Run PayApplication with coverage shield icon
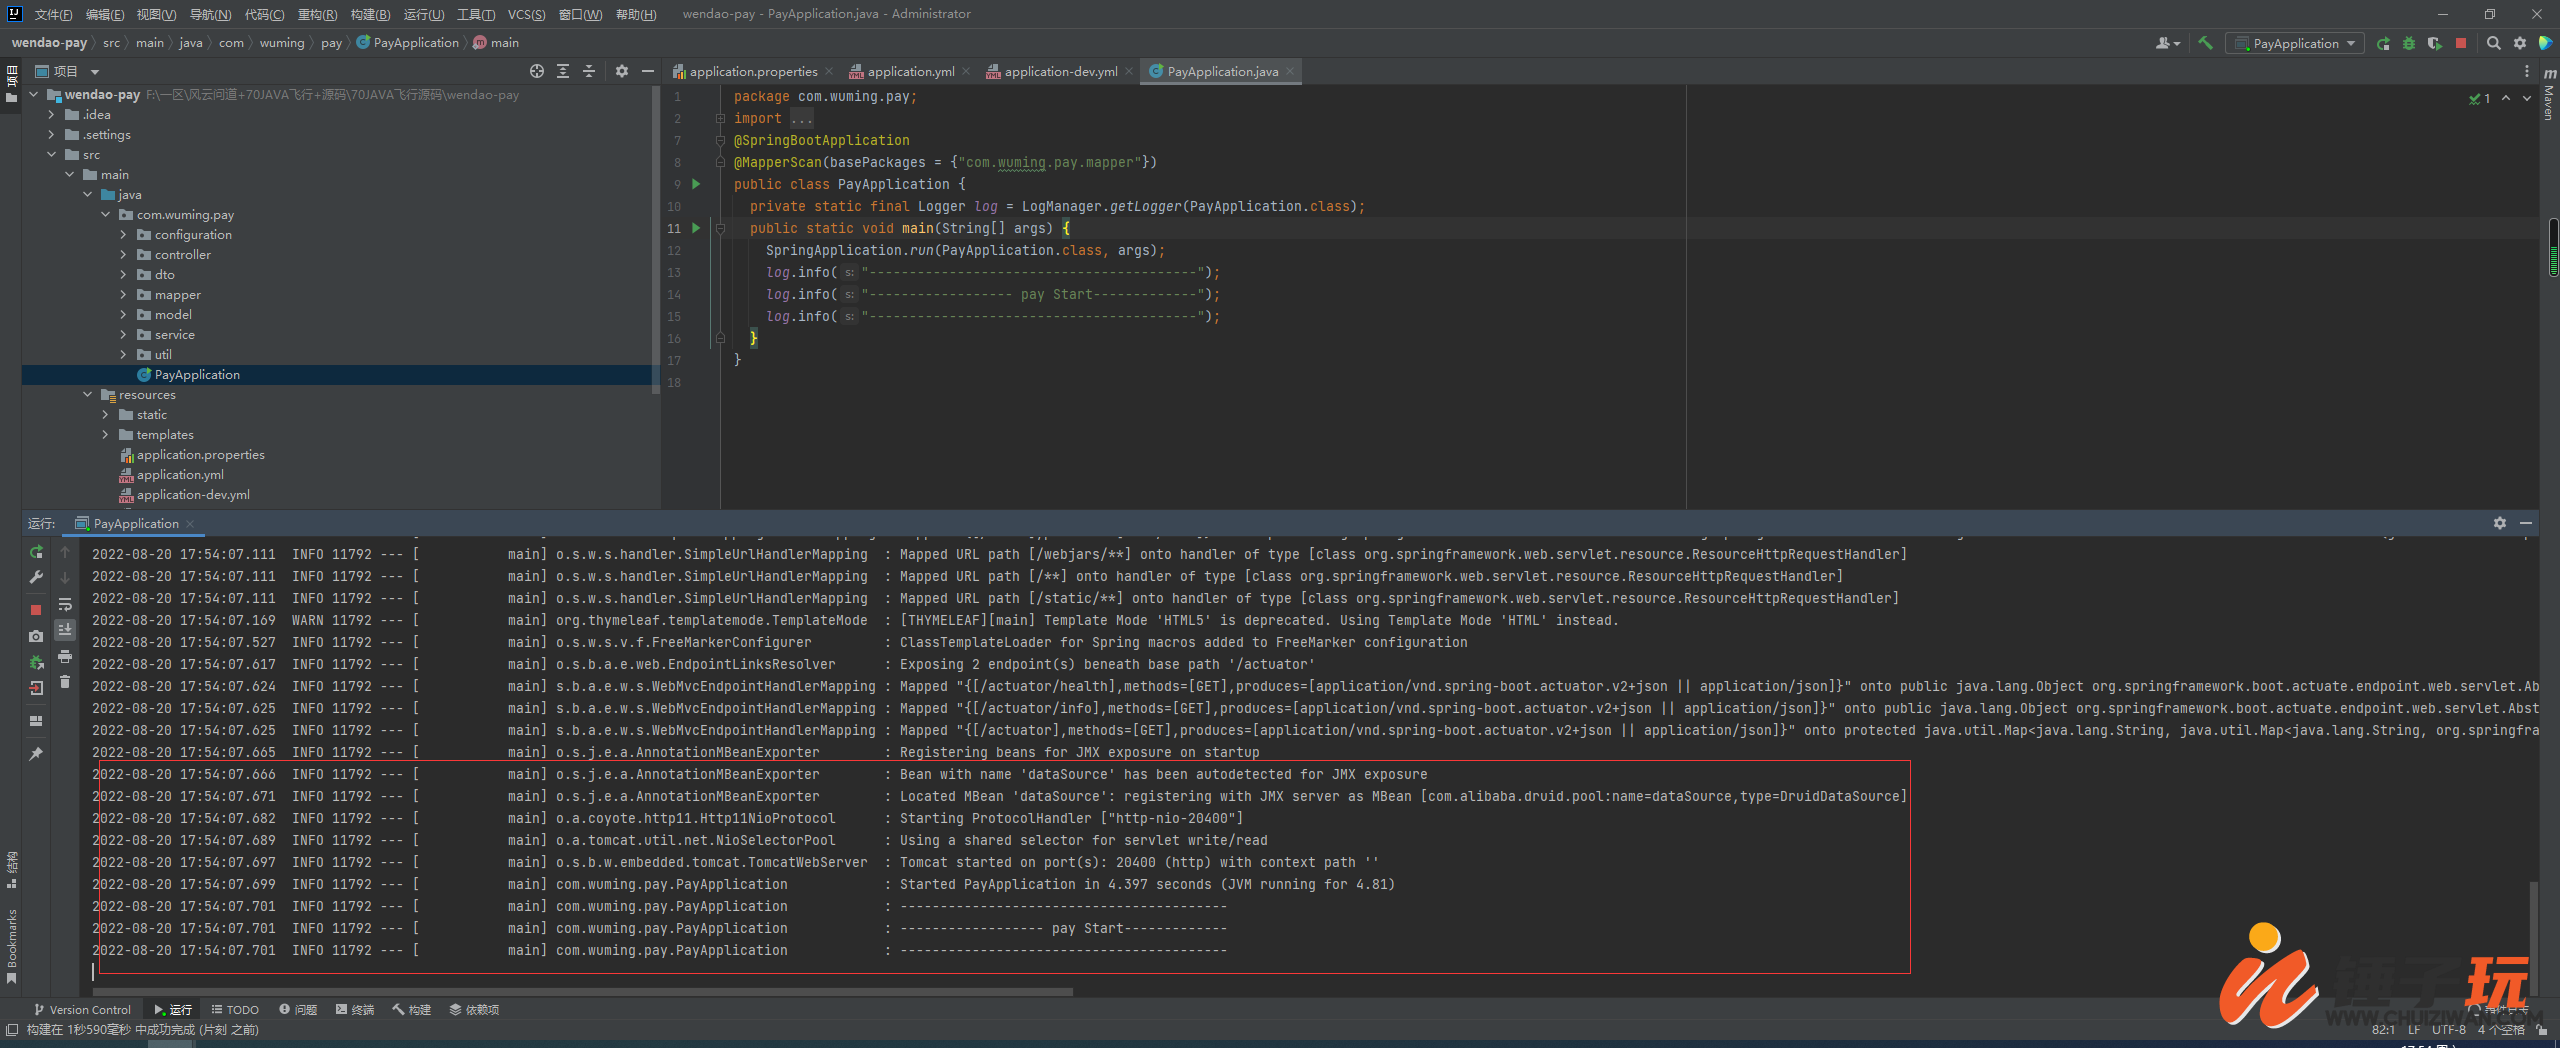 pos(2434,43)
